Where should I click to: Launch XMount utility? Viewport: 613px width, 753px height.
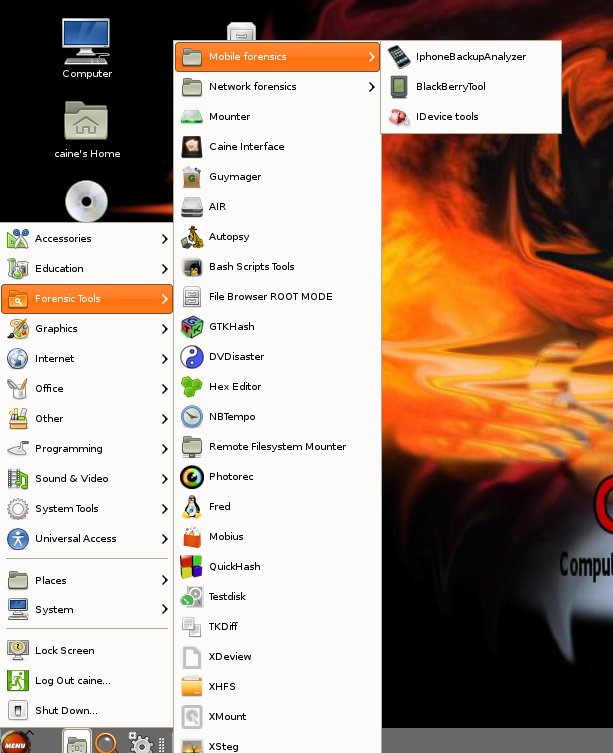(277, 717)
